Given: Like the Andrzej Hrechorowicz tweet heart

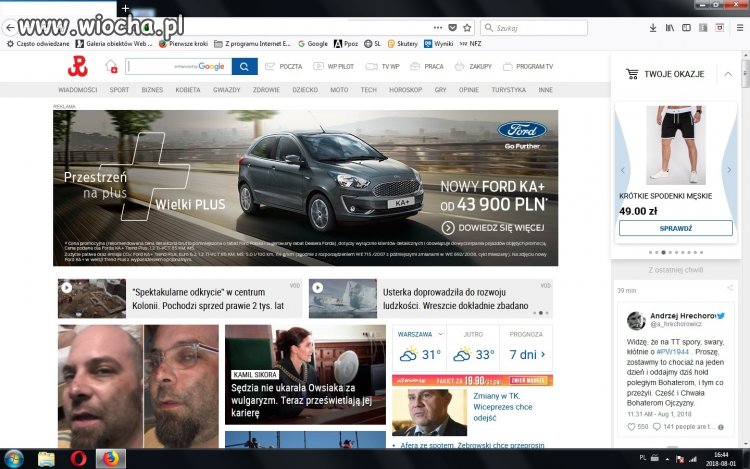Looking at the screenshot, I should click(631, 427).
